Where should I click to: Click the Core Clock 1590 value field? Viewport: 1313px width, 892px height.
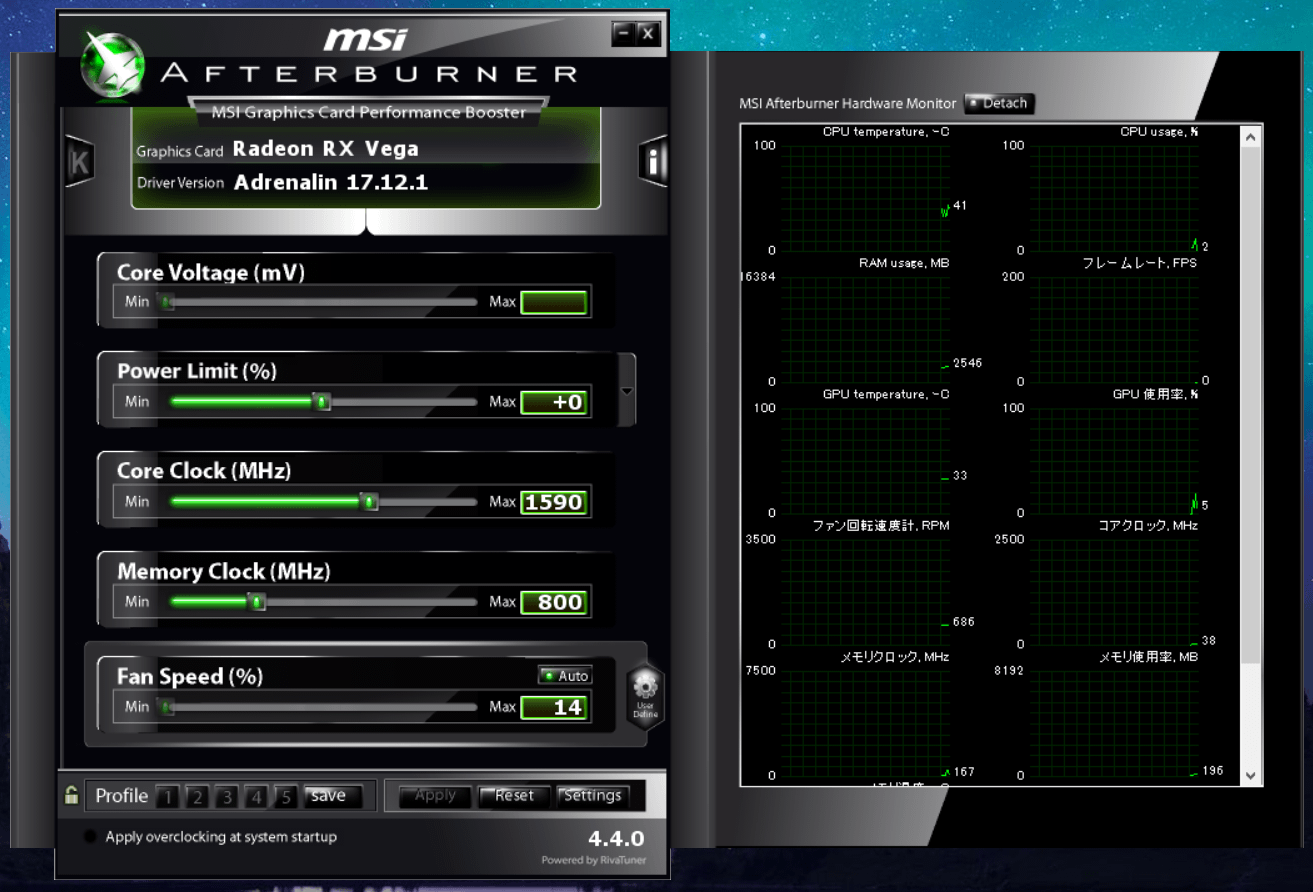click(x=554, y=502)
